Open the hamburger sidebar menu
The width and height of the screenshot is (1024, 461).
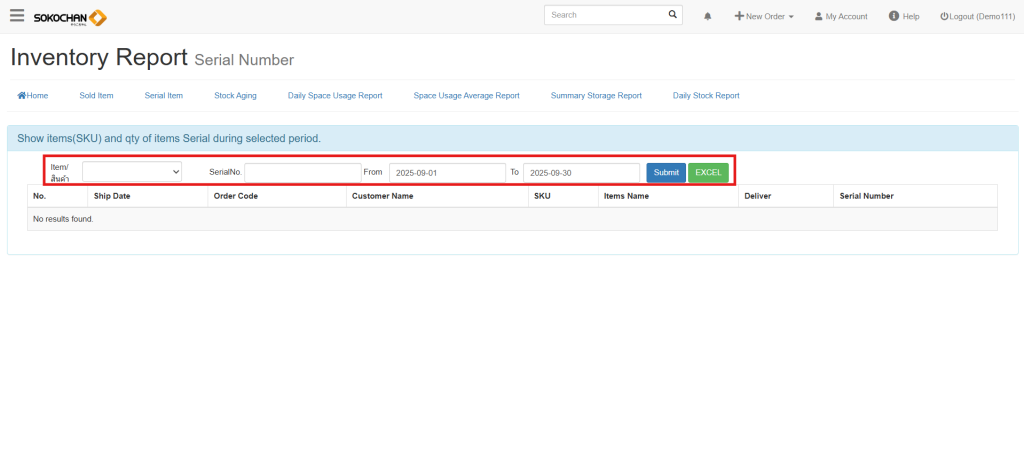[x=17, y=16]
